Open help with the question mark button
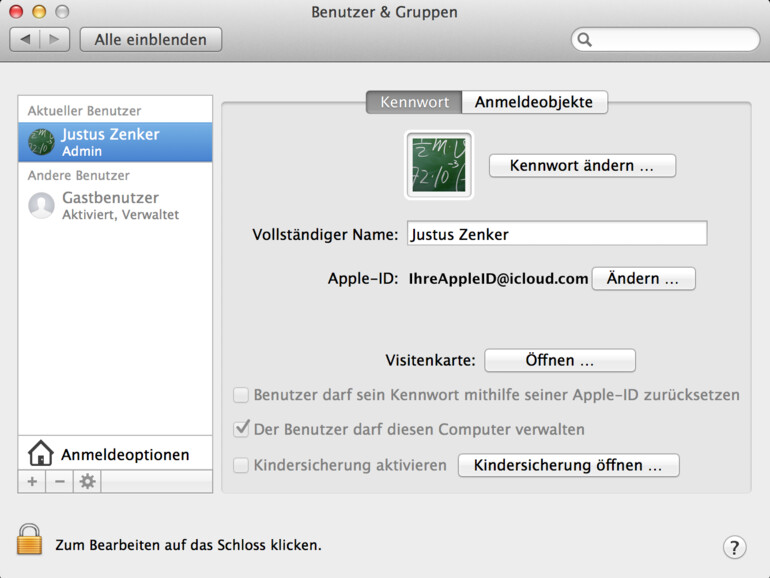The height and width of the screenshot is (578, 770). (734, 547)
